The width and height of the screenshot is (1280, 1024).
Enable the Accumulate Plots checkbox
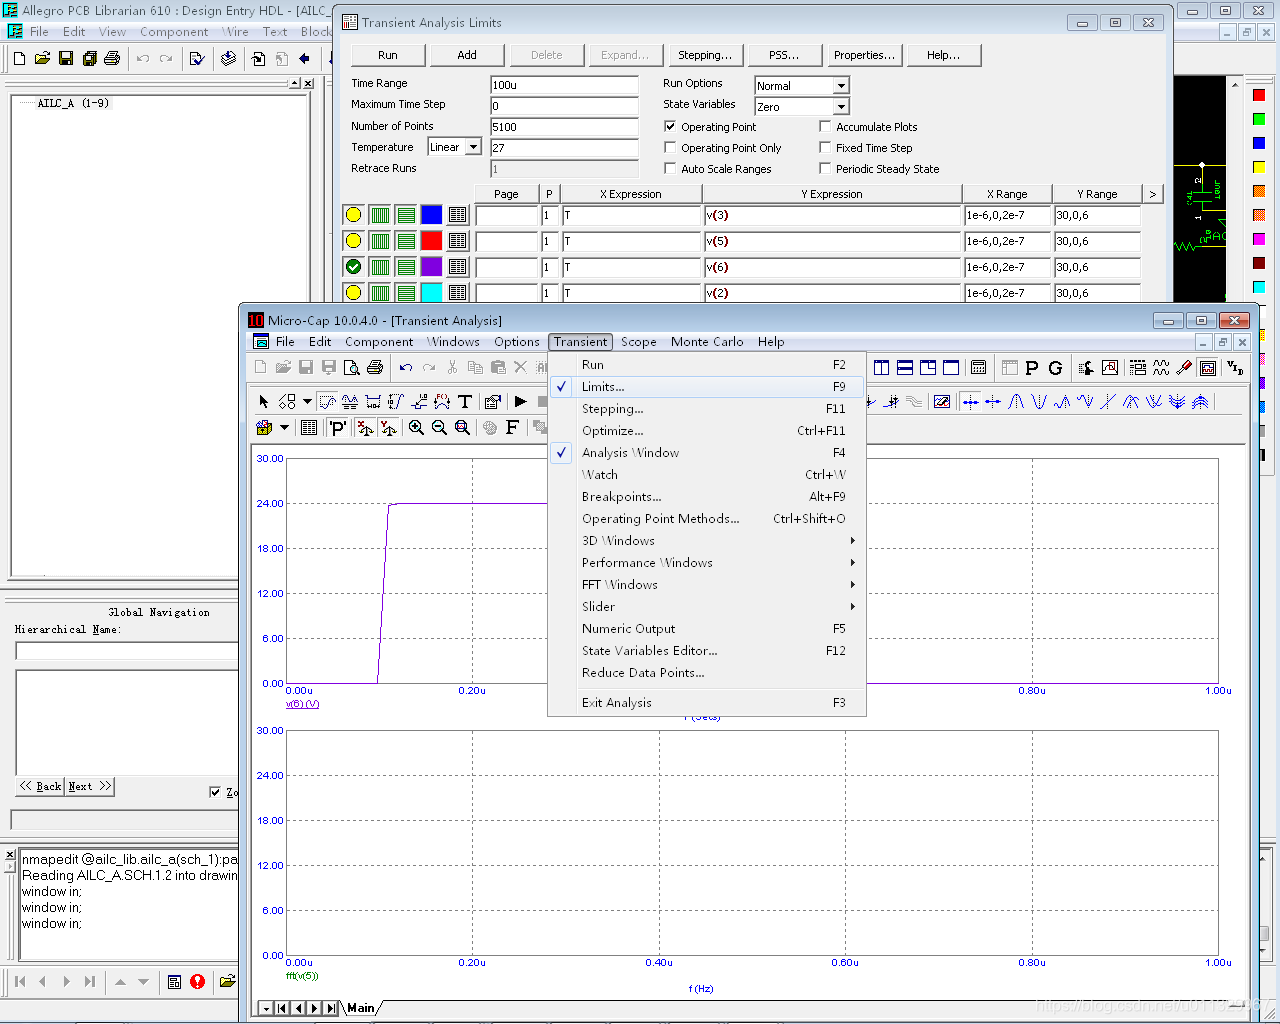tap(825, 126)
